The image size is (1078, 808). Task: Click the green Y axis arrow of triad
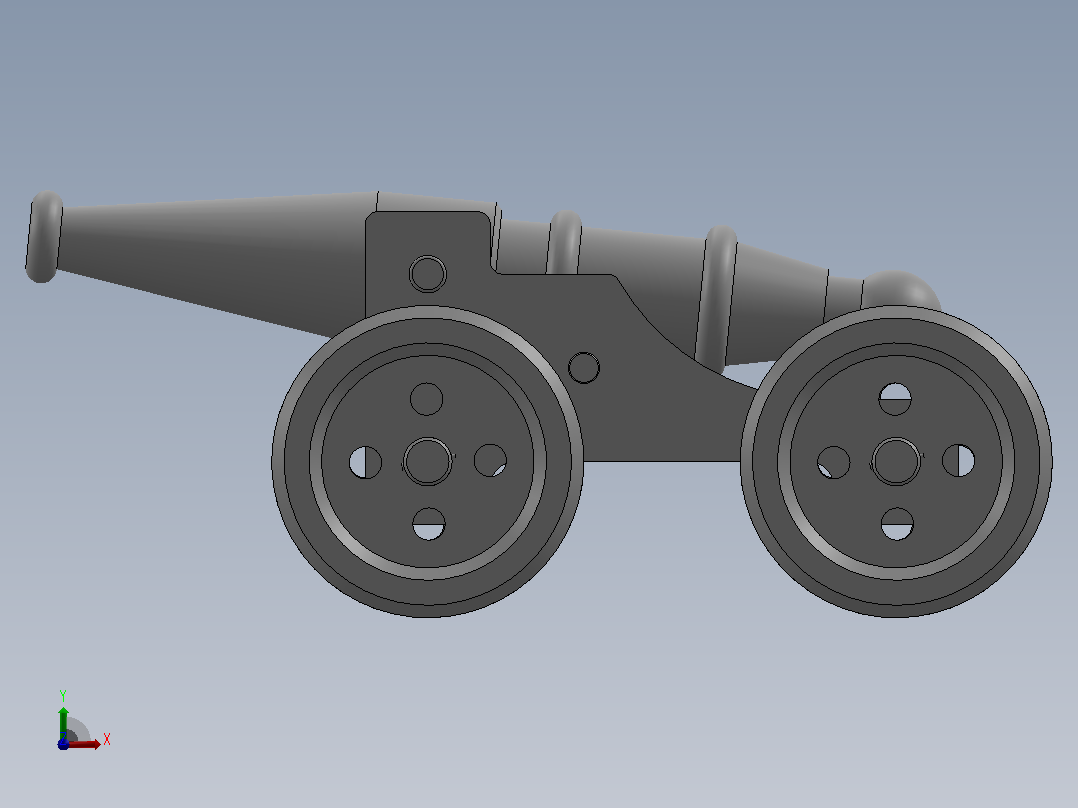[x=63, y=721]
